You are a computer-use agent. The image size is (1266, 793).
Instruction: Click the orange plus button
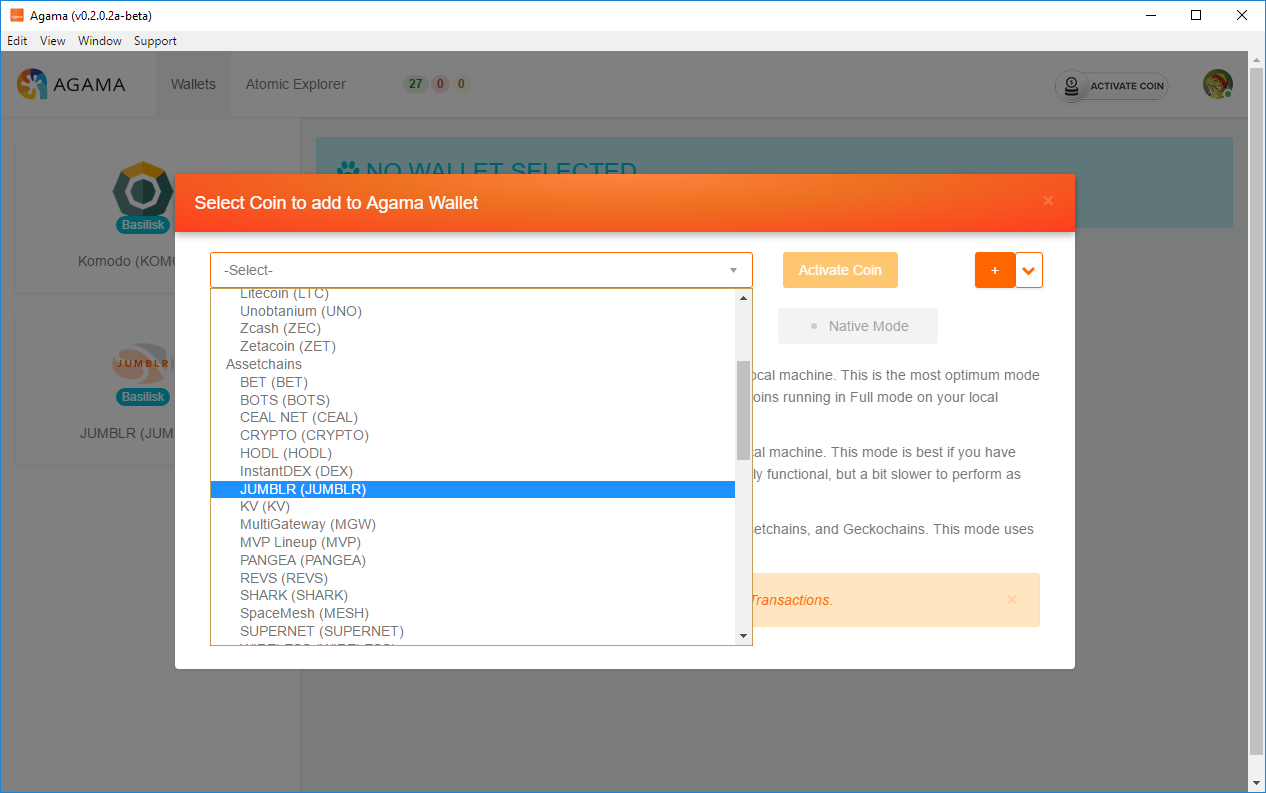coord(995,270)
